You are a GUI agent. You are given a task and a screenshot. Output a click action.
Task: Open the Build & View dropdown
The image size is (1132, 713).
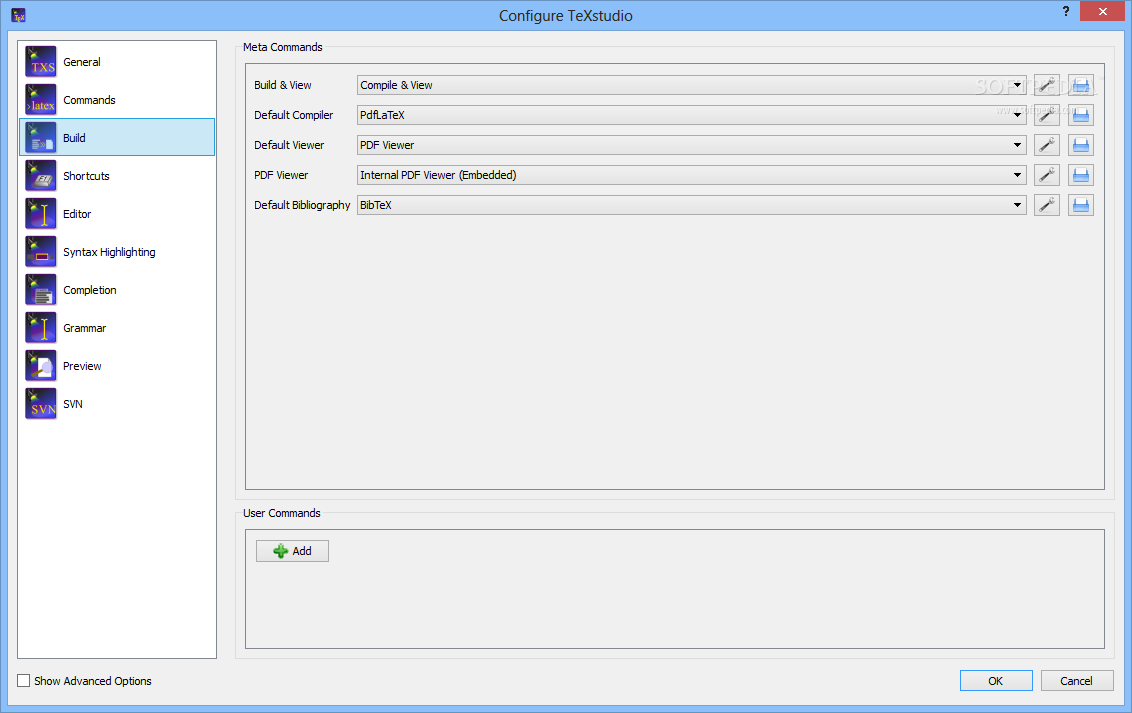click(692, 85)
